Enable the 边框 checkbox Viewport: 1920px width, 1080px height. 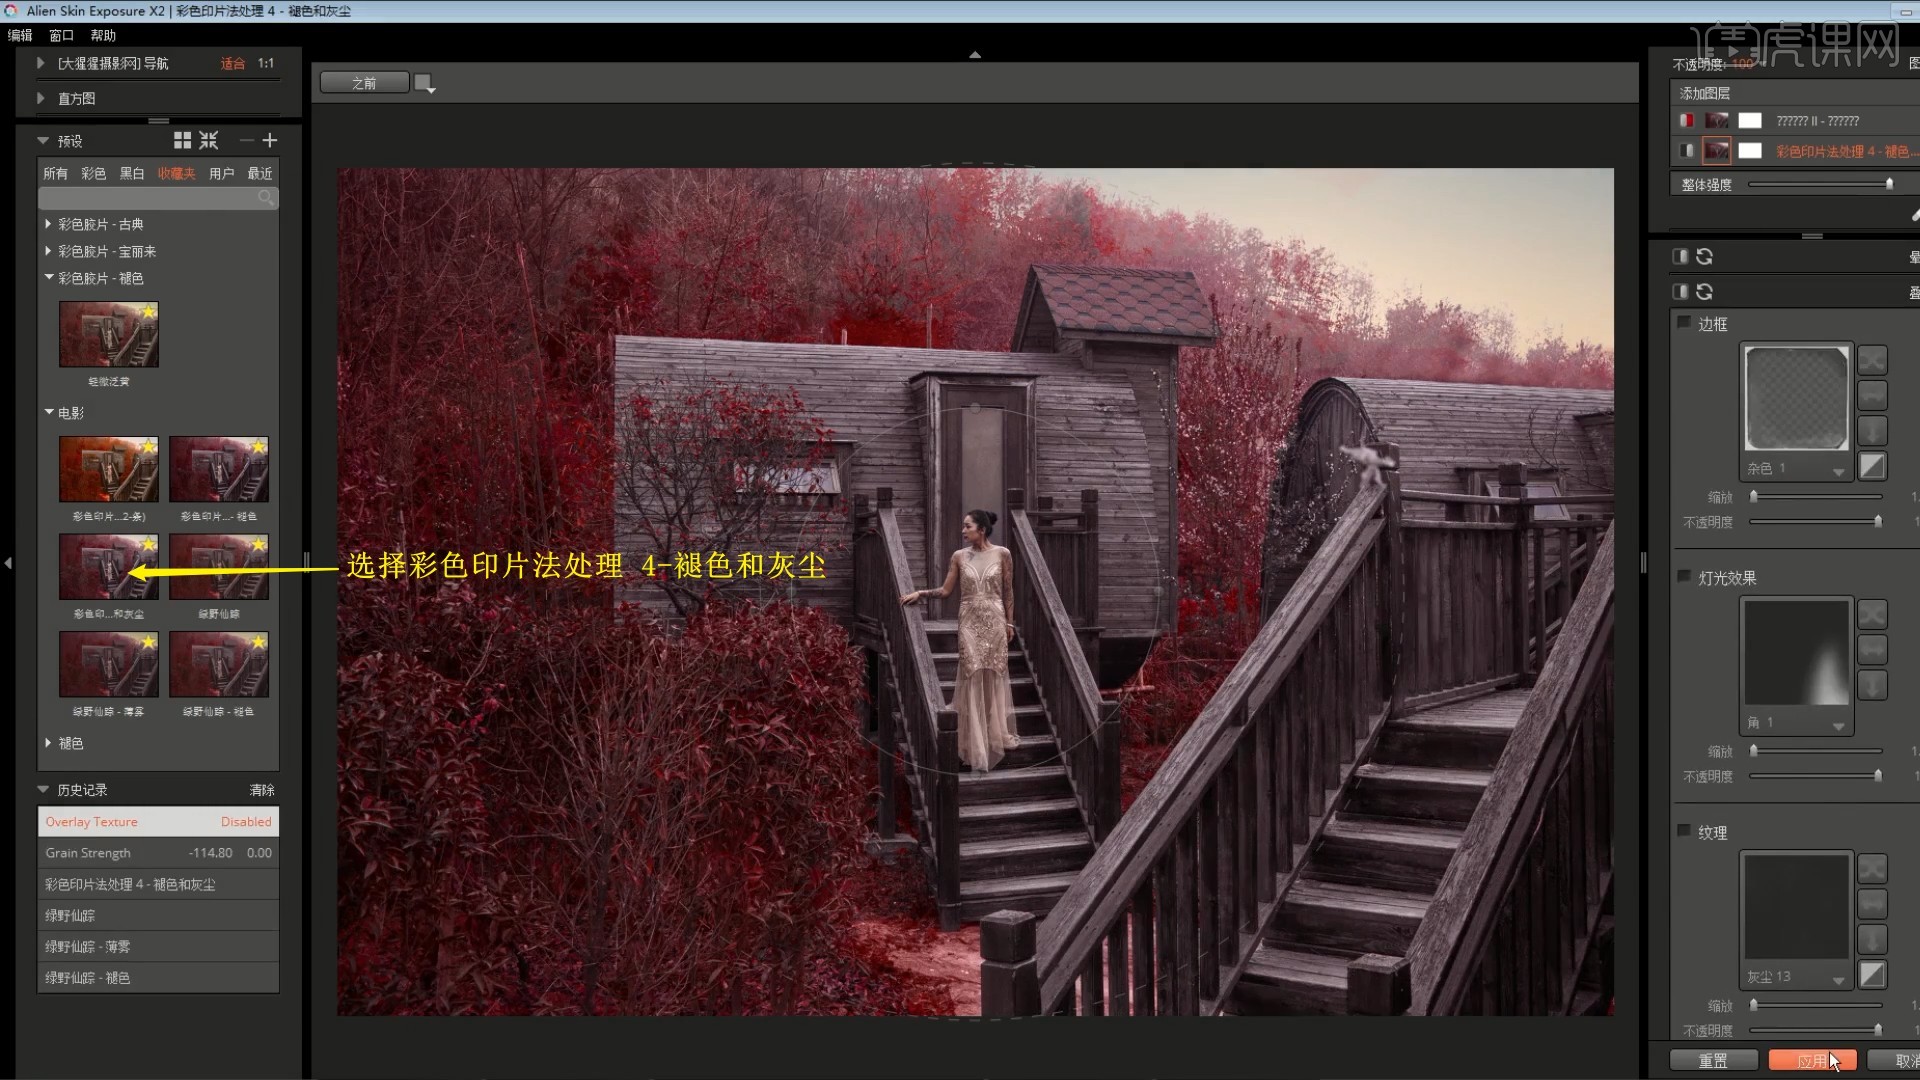click(x=1684, y=323)
